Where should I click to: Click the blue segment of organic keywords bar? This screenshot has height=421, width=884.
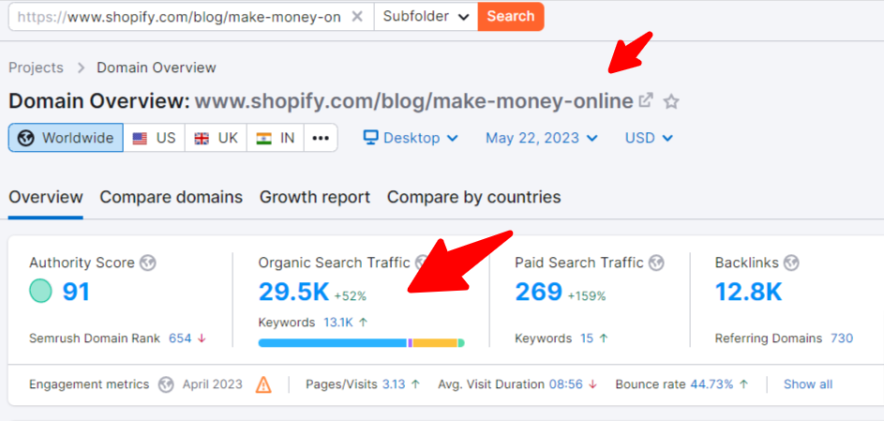click(x=333, y=343)
